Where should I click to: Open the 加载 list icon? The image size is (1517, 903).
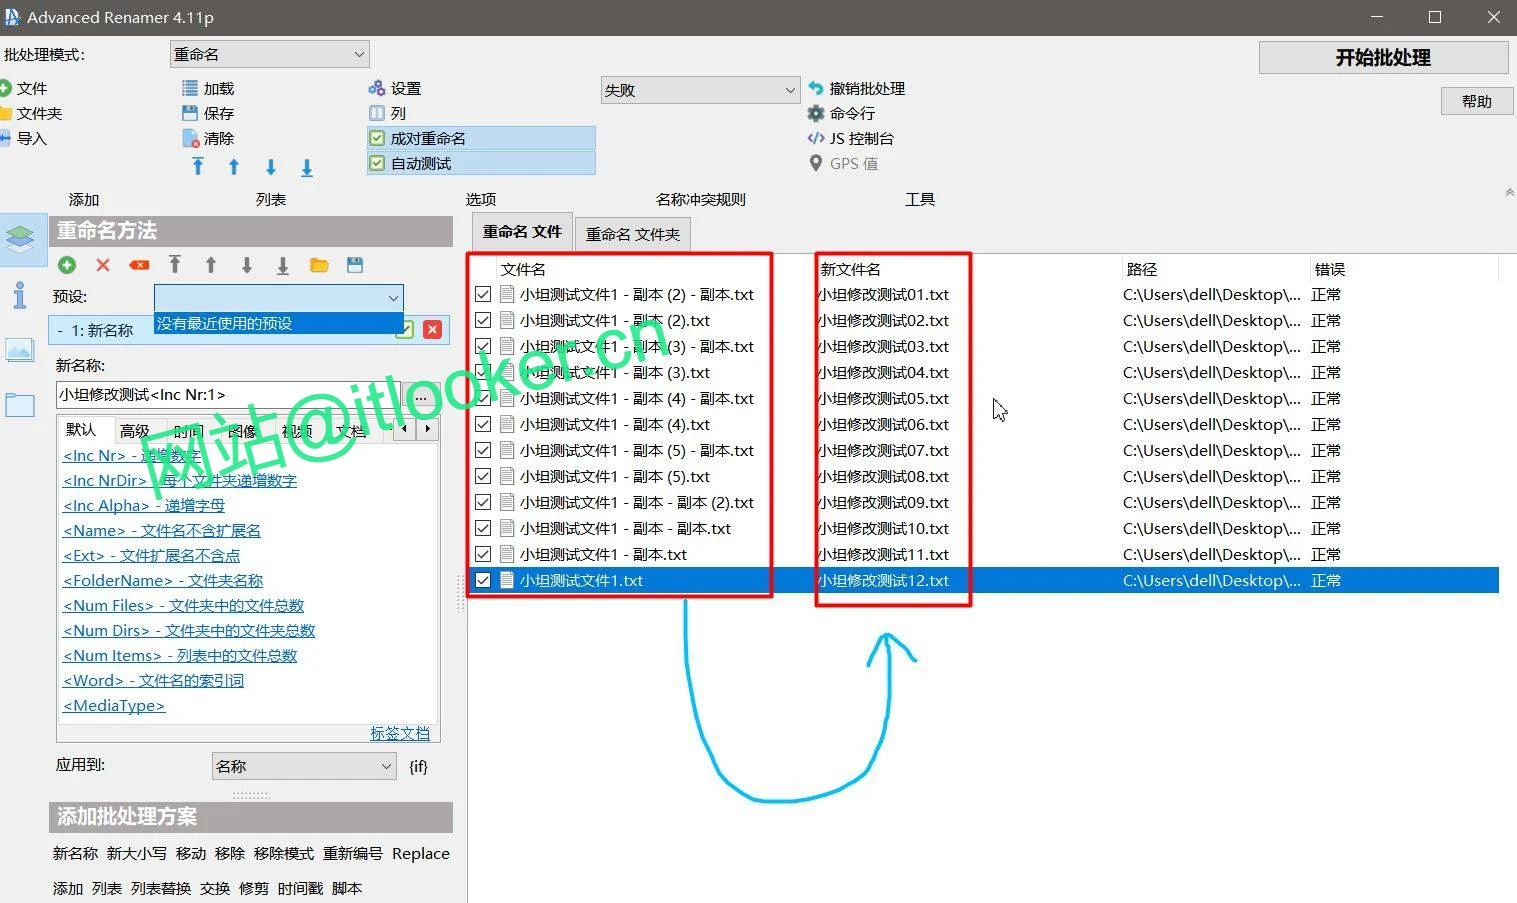pyautogui.click(x=190, y=89)
